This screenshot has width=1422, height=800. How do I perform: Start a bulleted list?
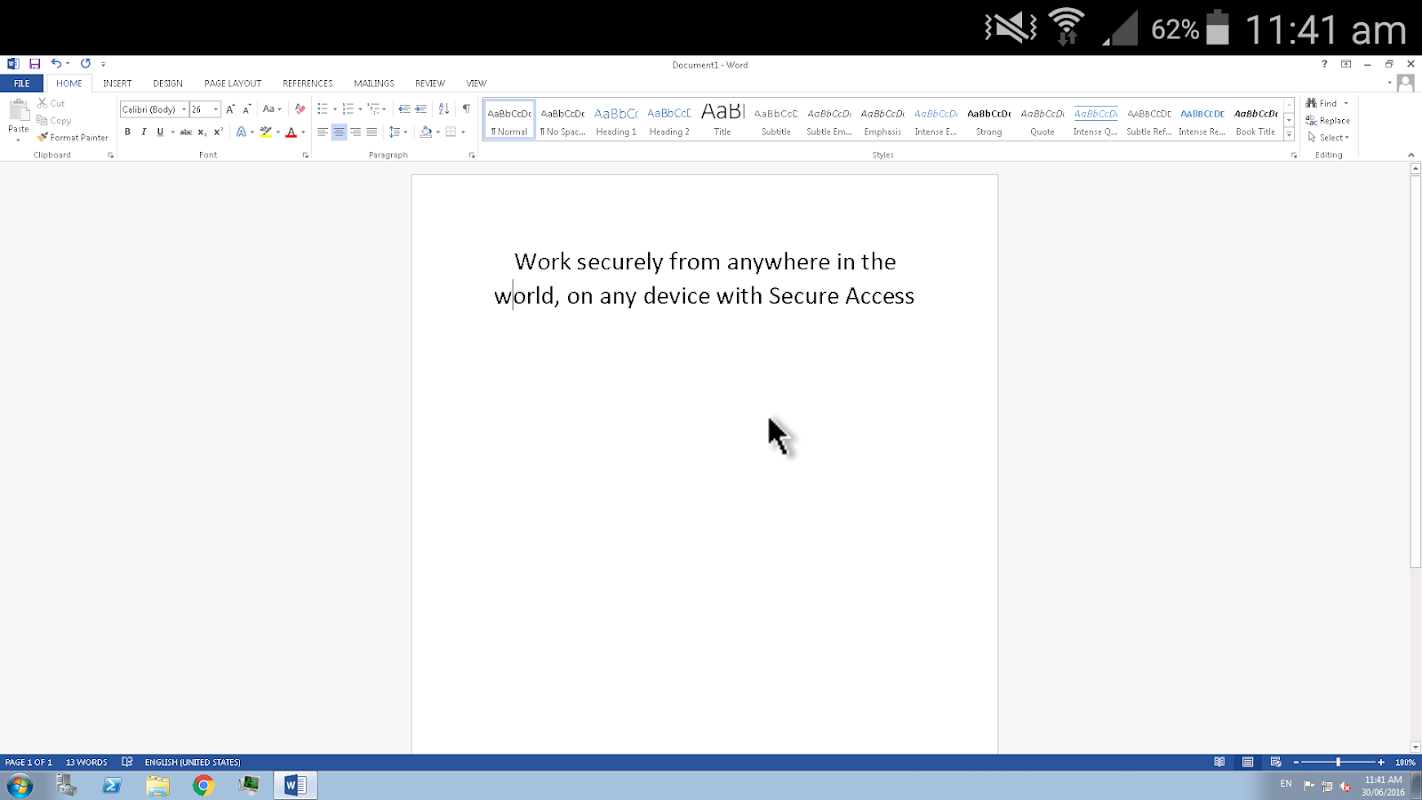(x=322, y=109)
